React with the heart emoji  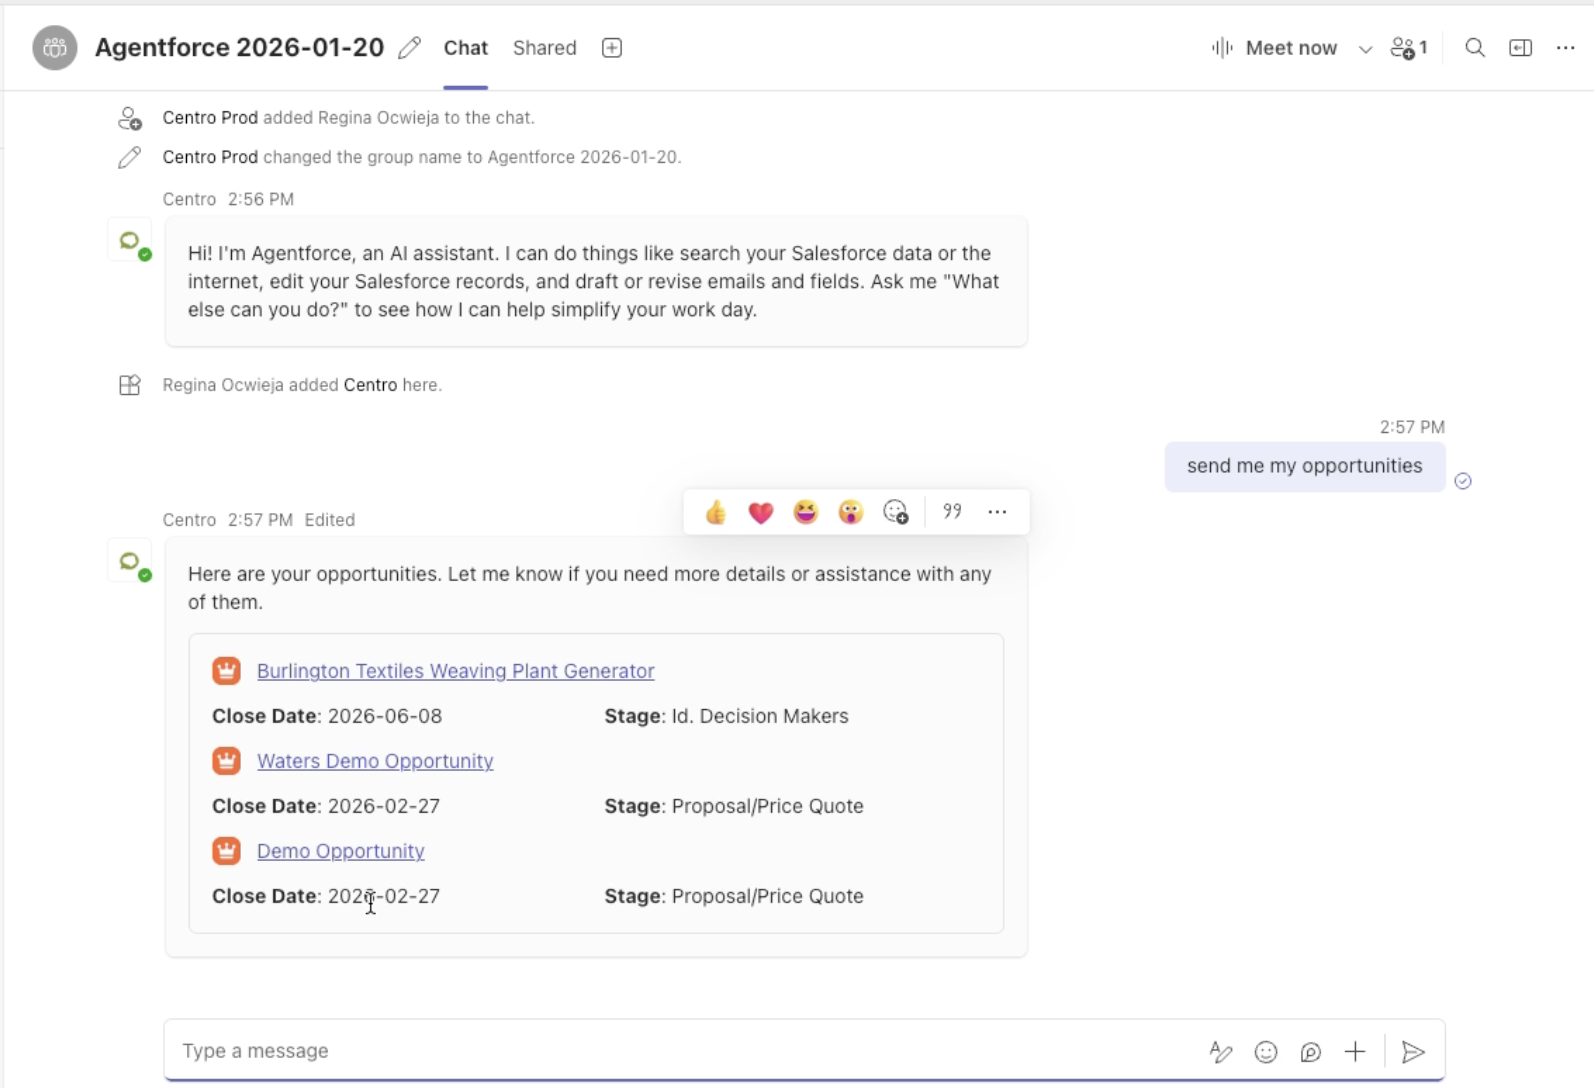pos(761,512)
